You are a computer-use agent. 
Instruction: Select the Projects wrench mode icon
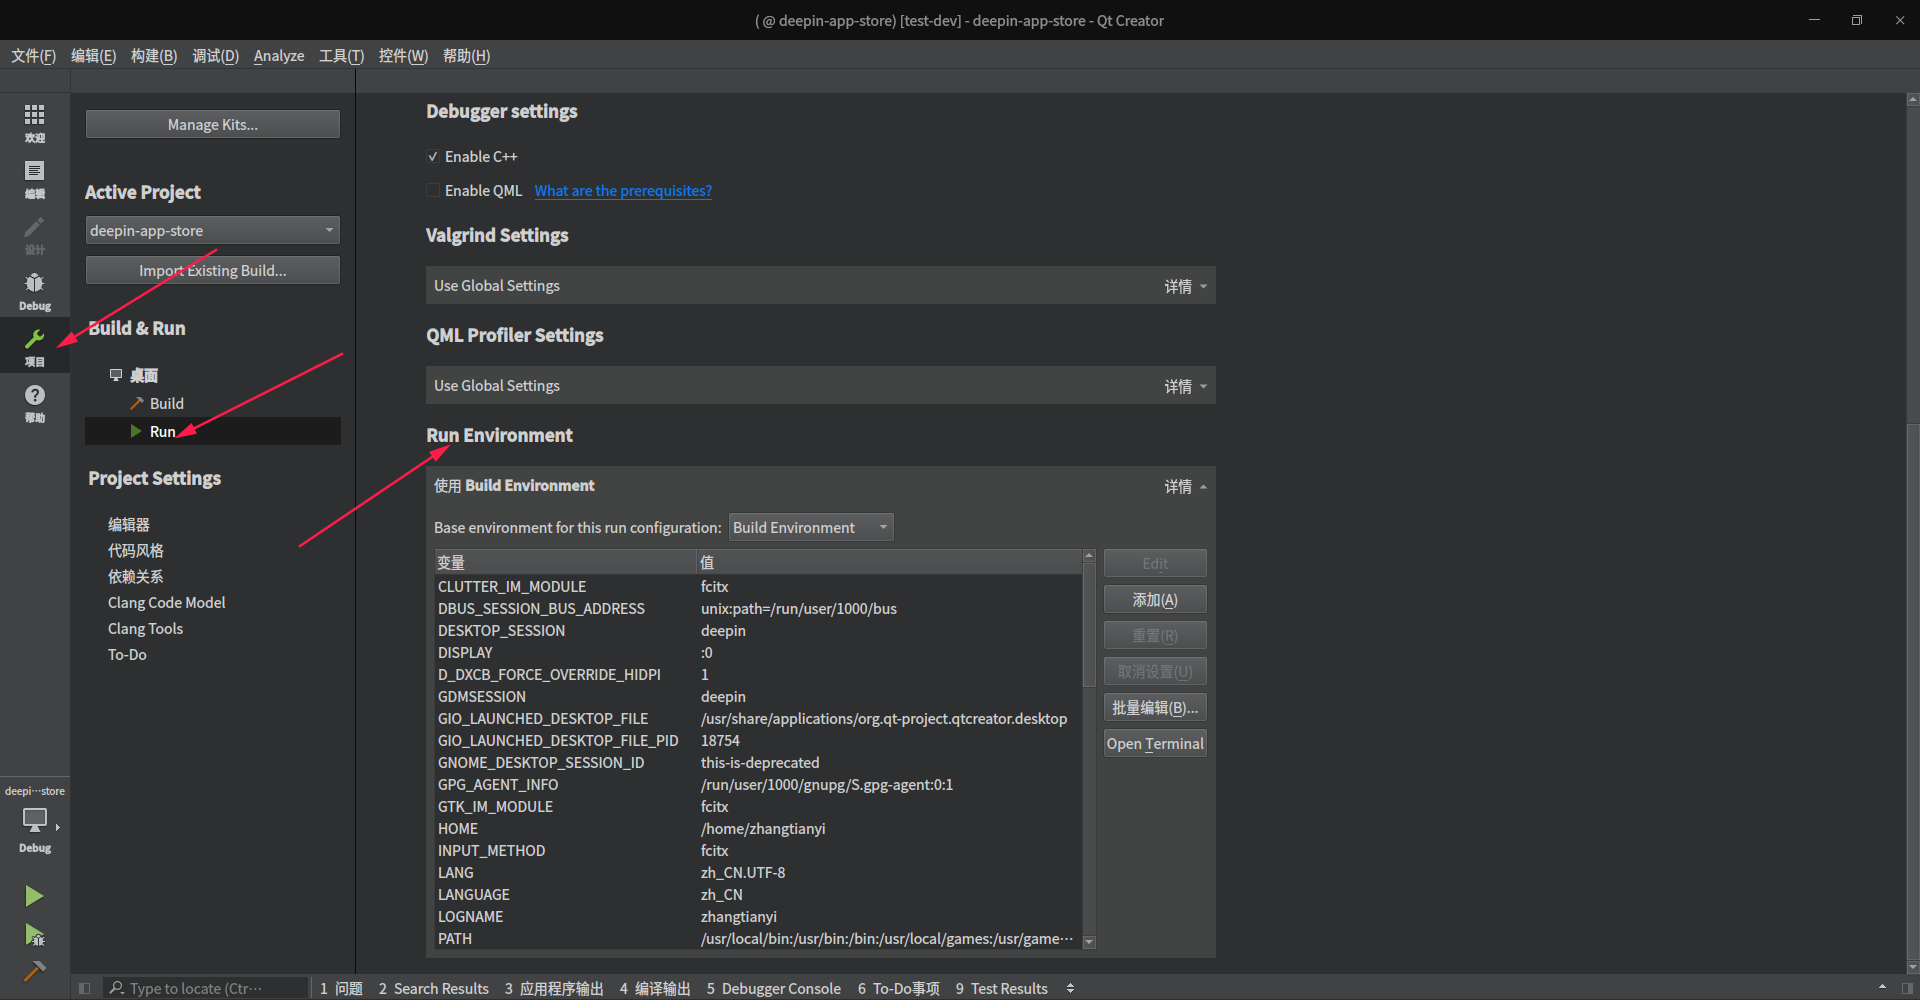tap(34, 346)
